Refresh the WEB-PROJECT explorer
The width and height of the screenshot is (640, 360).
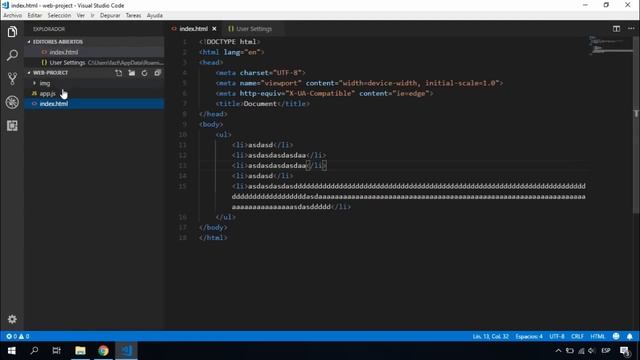(x=144, y=73)
